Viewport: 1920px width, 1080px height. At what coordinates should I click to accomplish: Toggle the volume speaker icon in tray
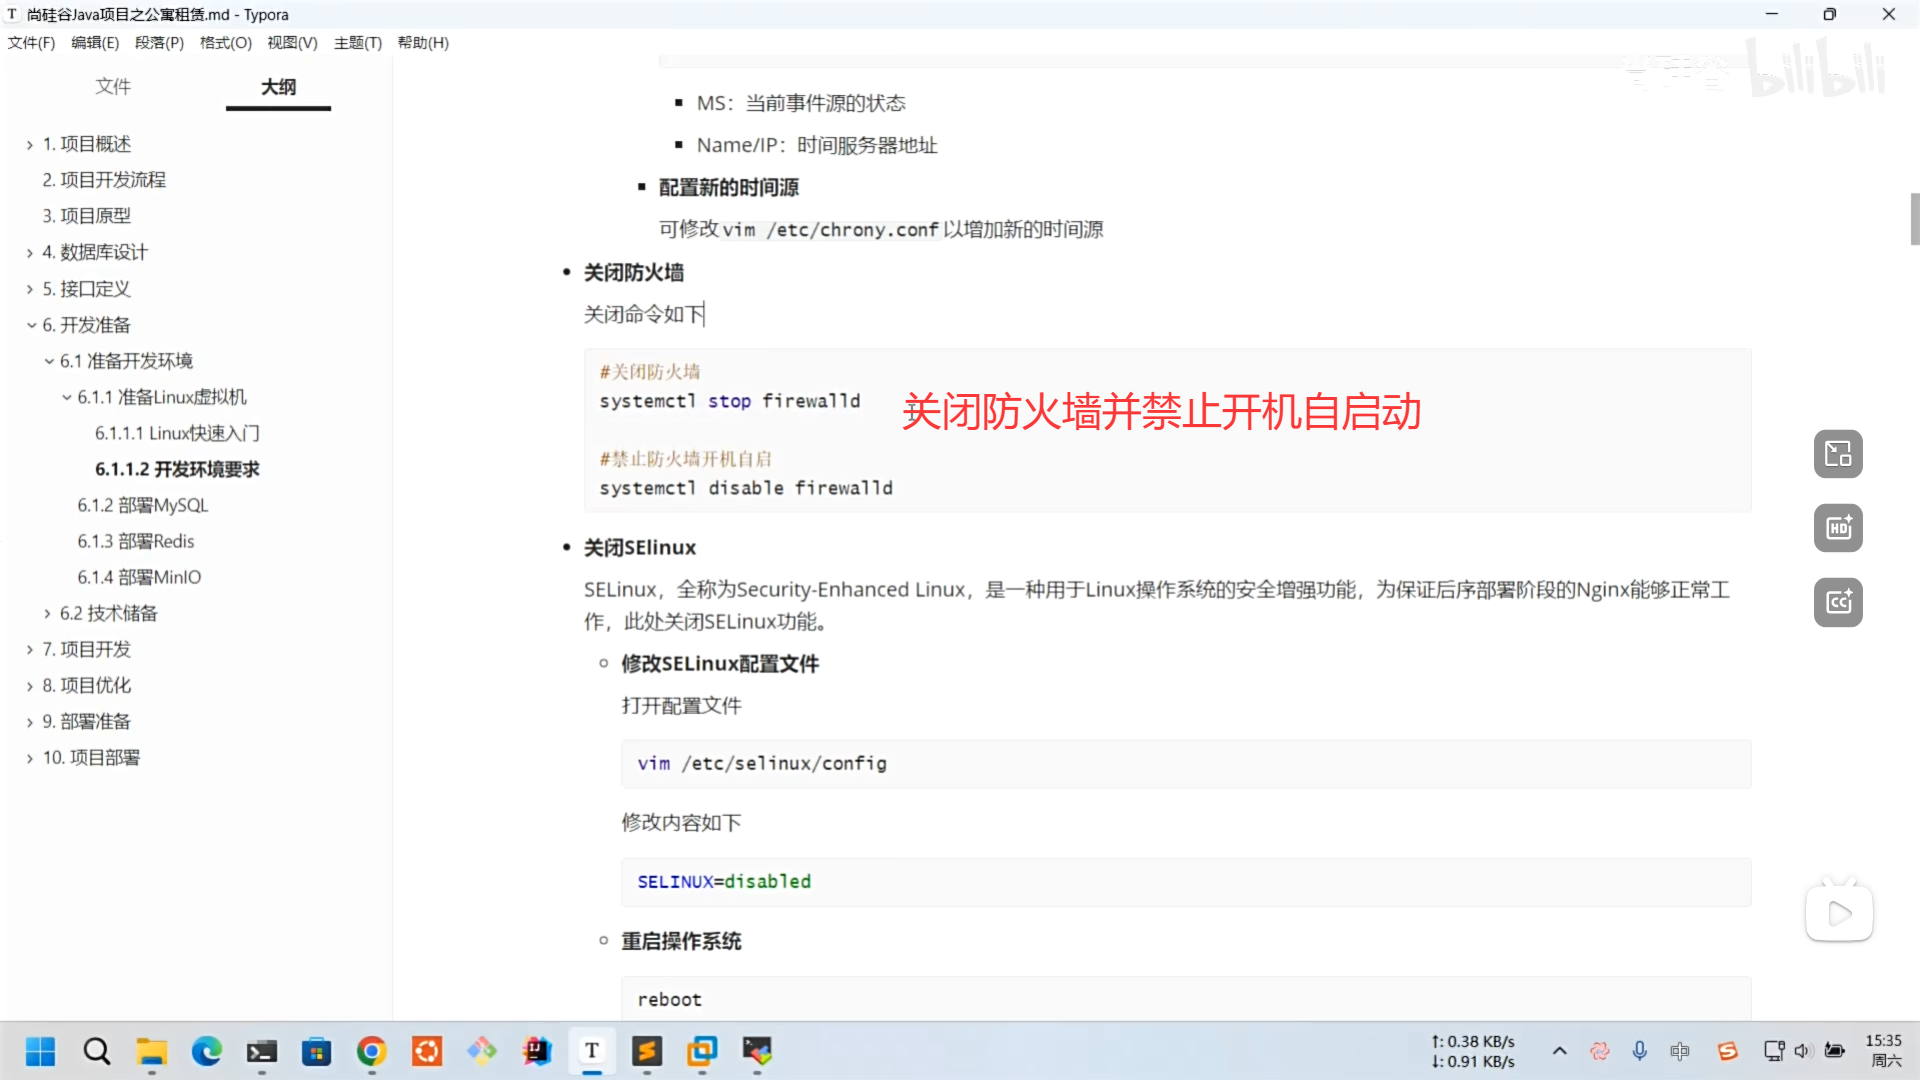click(1802, 1051)
